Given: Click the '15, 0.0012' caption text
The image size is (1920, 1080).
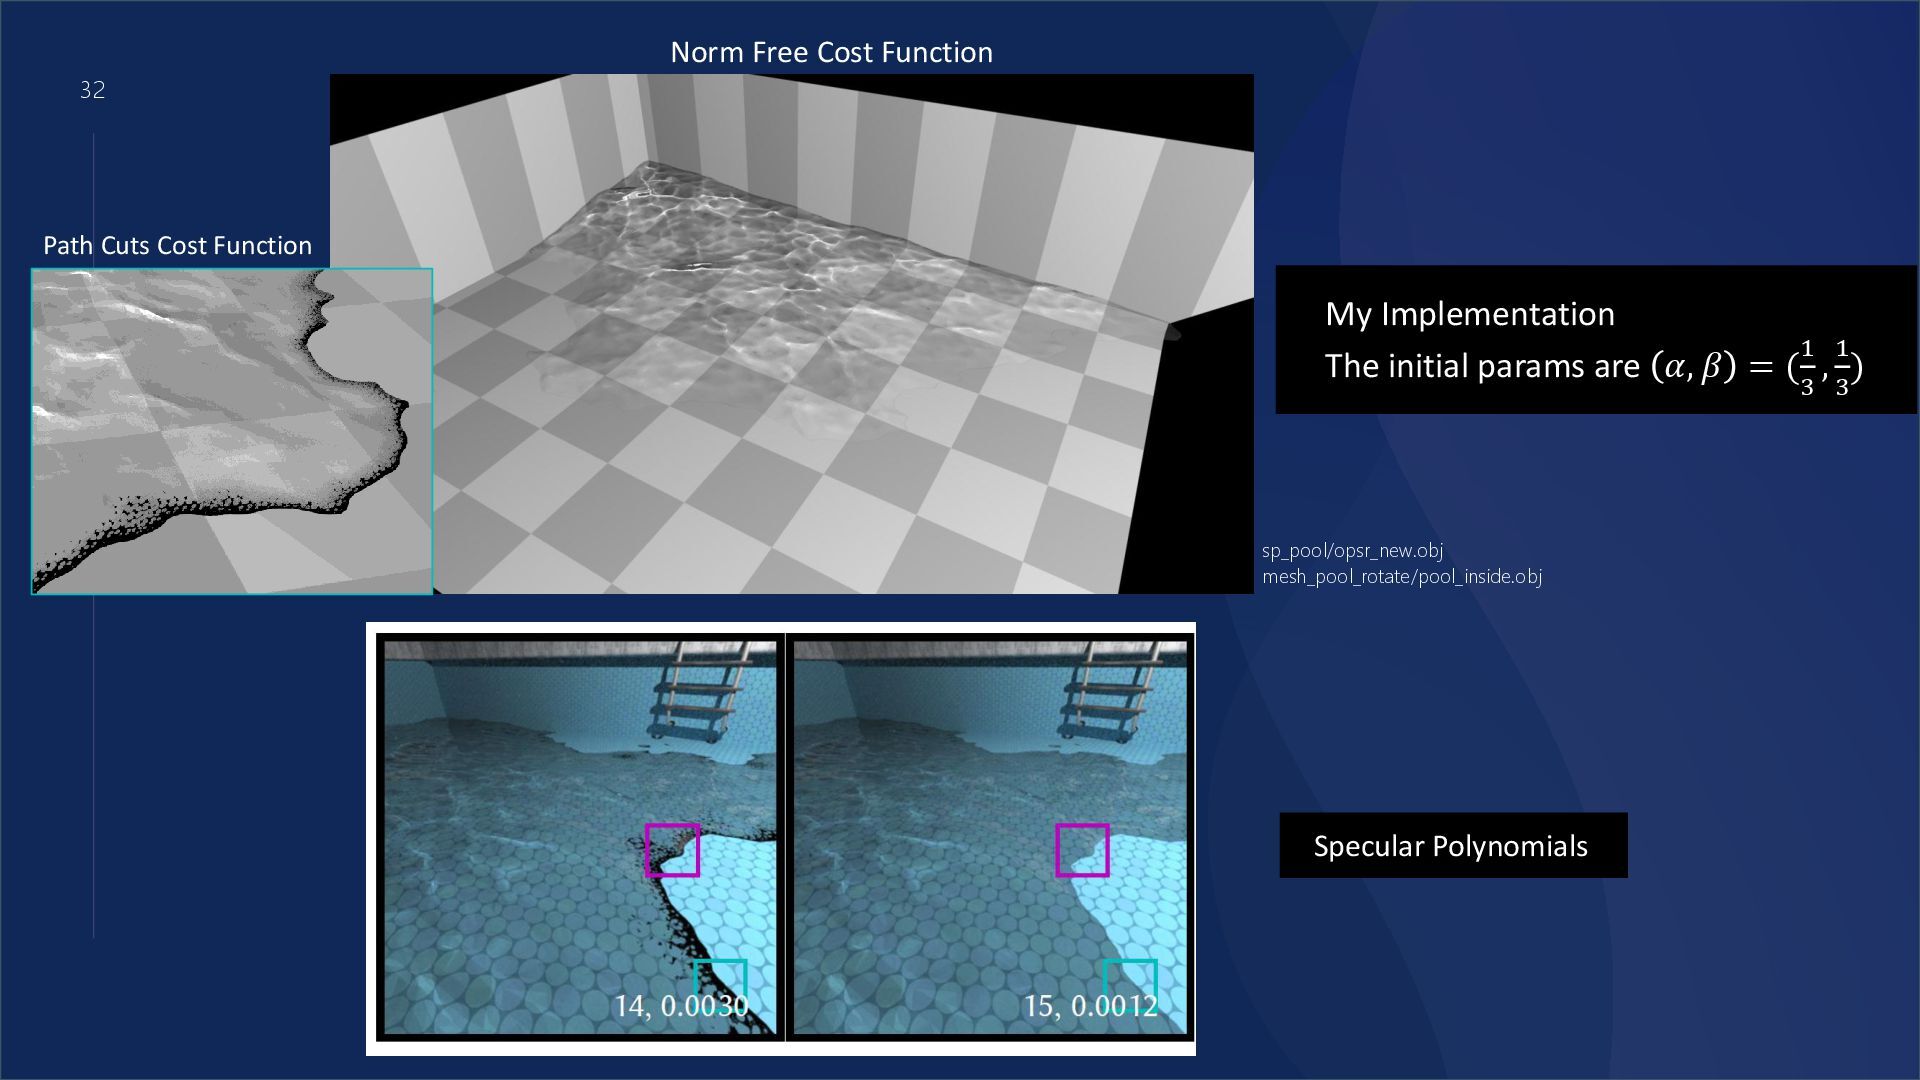Looking at the screenshot, I should (x=1090, y=1005).
